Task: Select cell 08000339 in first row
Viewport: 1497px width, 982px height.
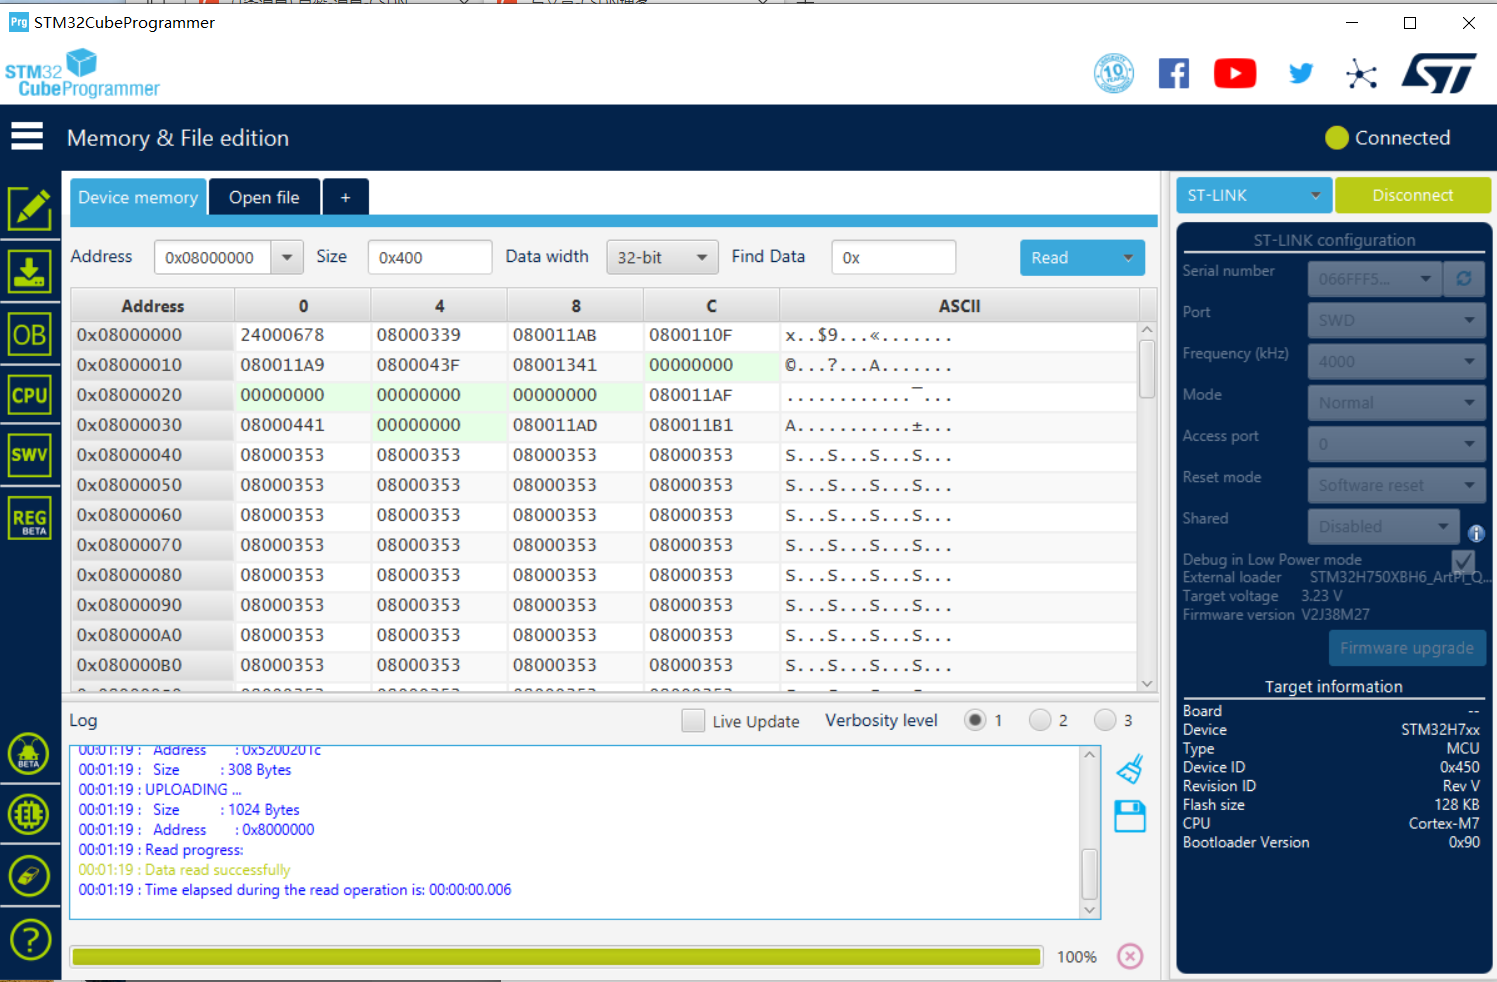Action: pos(439,335)
